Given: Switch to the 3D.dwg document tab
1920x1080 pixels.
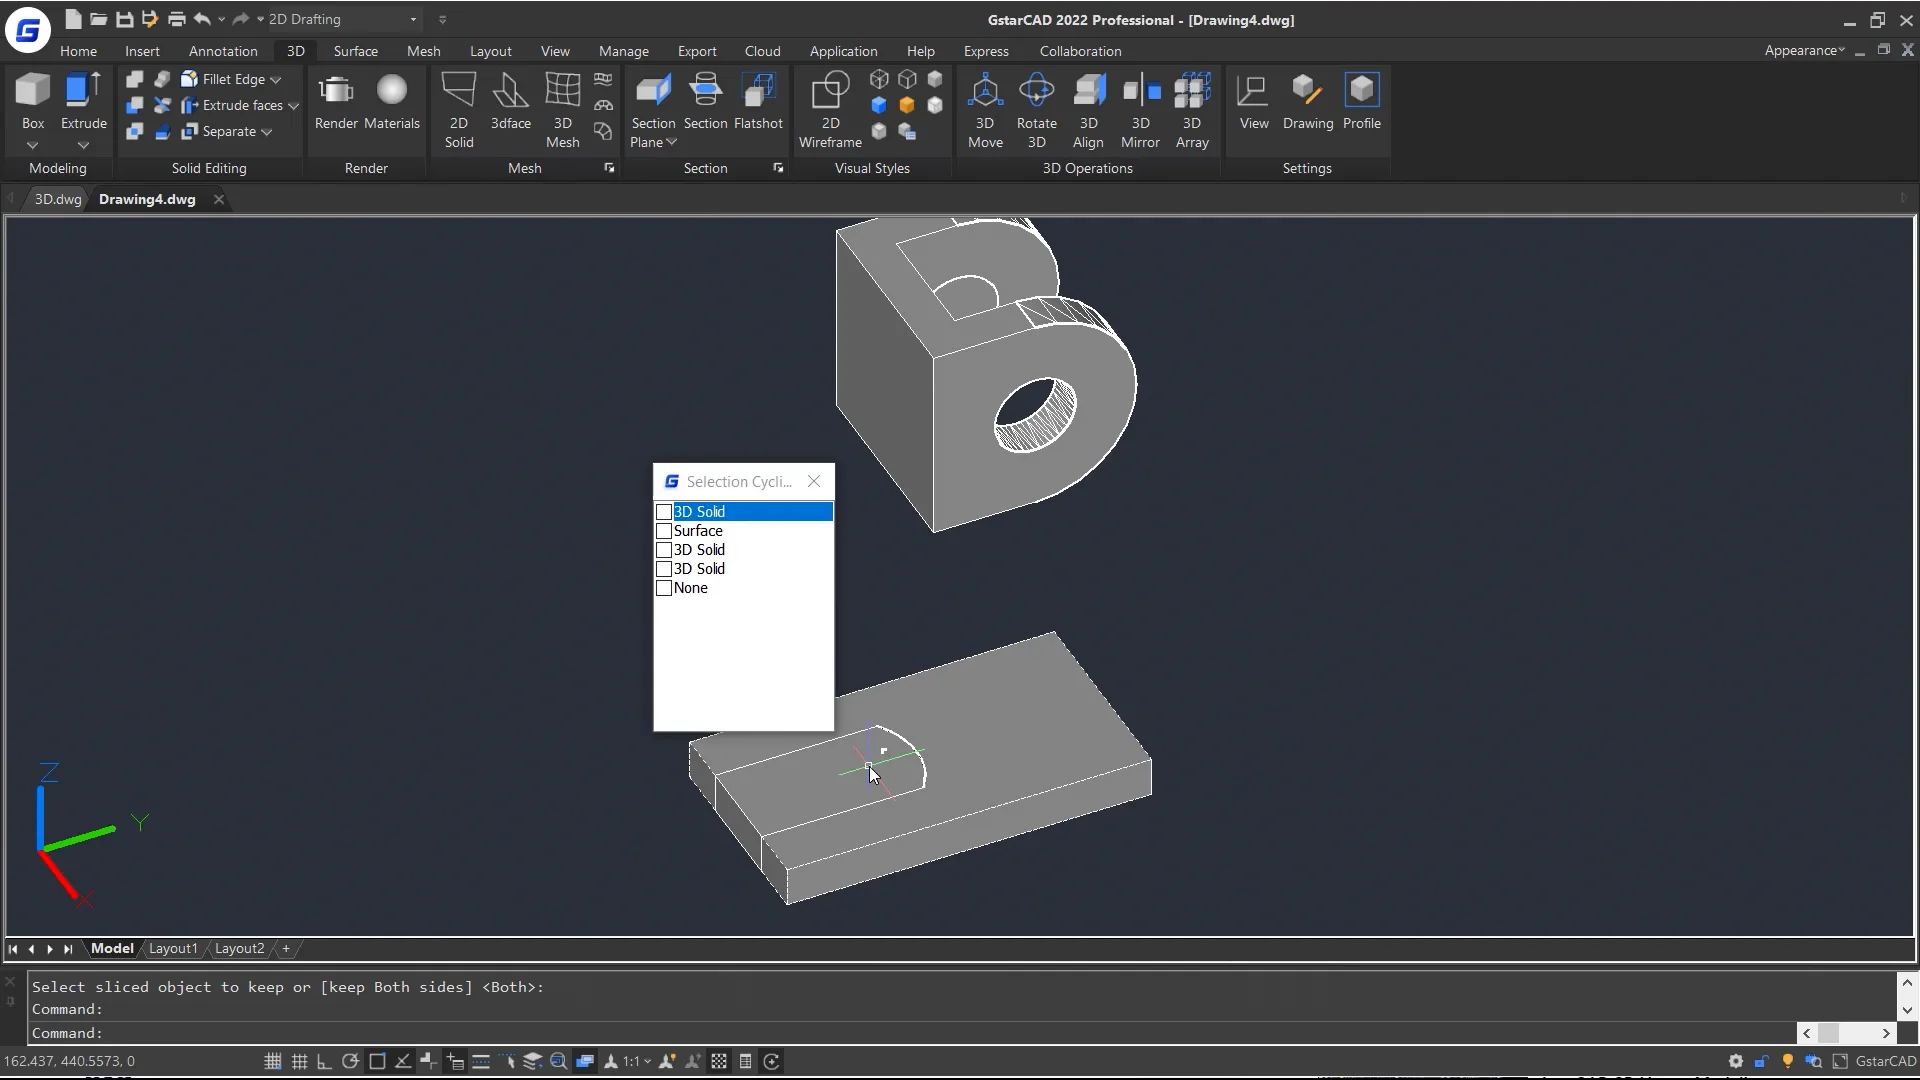Looking at the screenshot, I should [58, 199].
